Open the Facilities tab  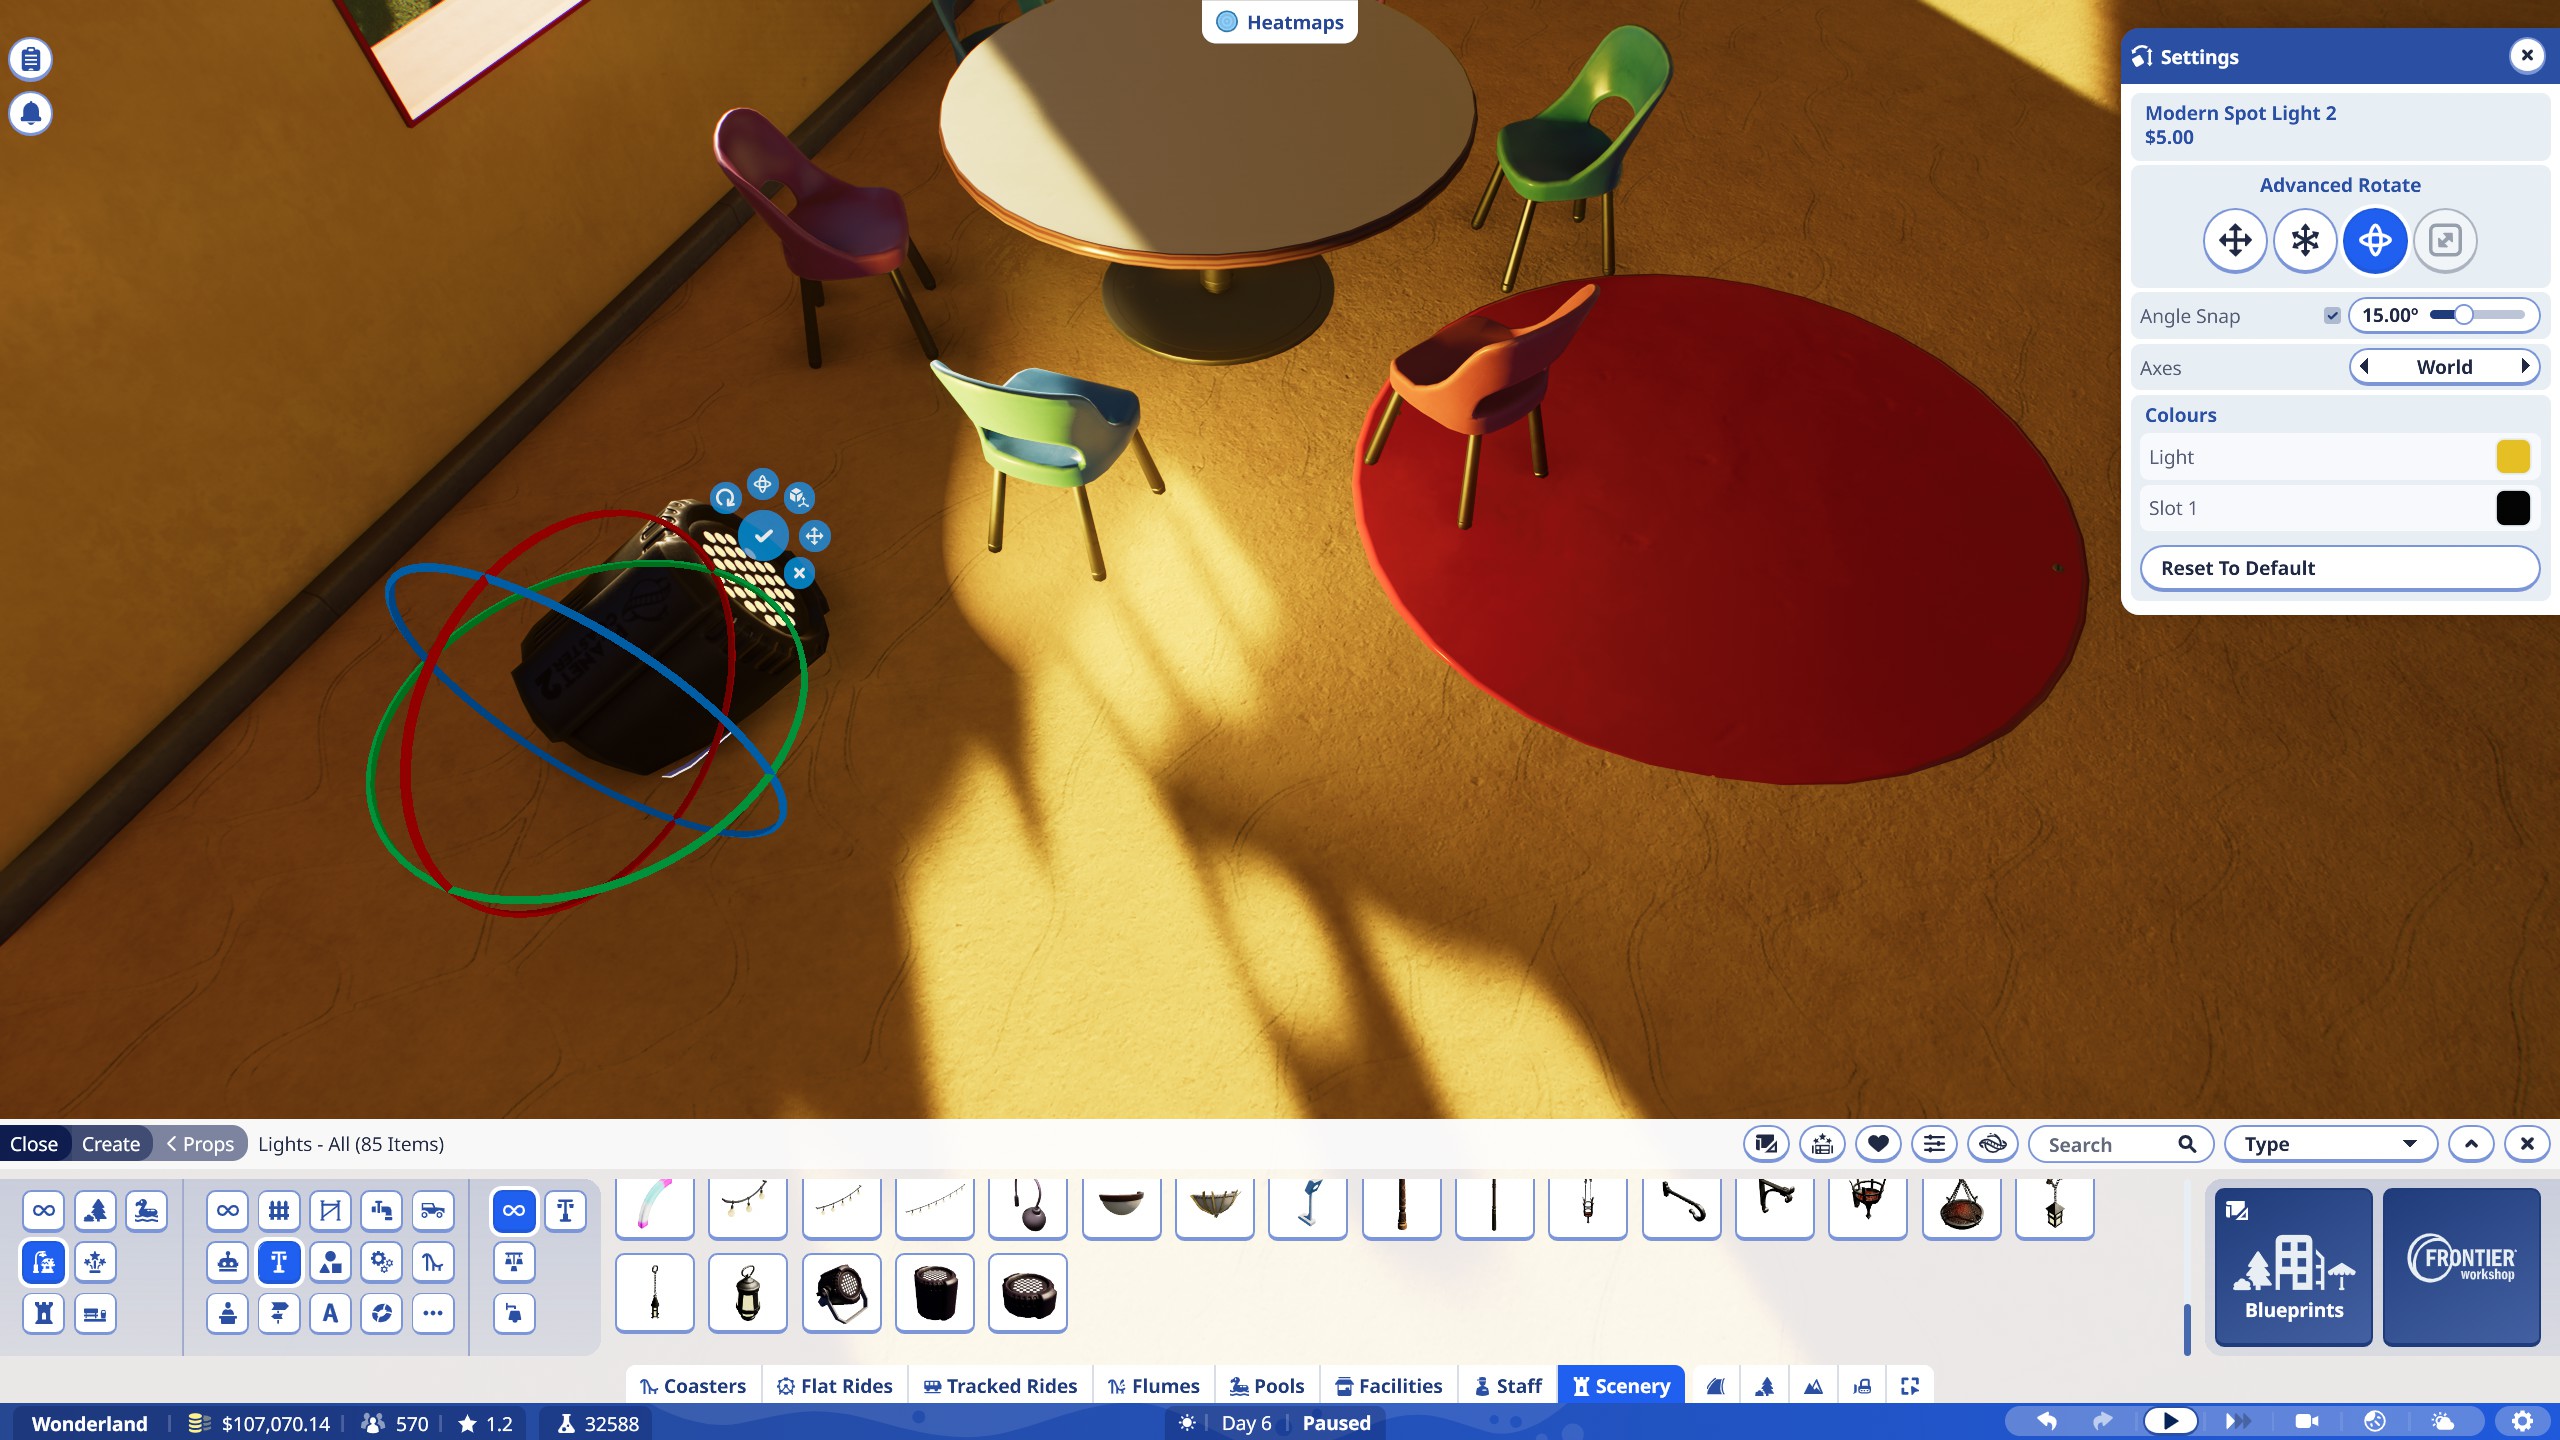[x=1389, y=1386]
